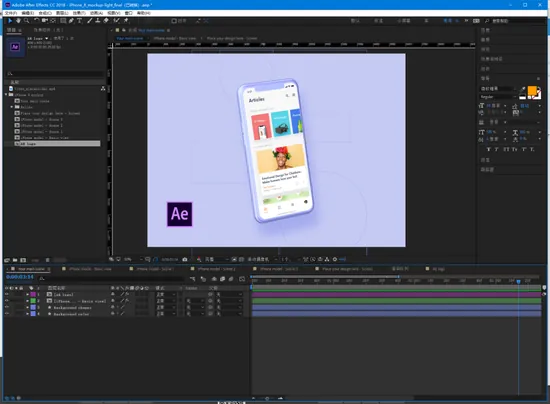Select the Clone Stamp tool
This screenshot has height=404, width=550.
pos(98,21)
